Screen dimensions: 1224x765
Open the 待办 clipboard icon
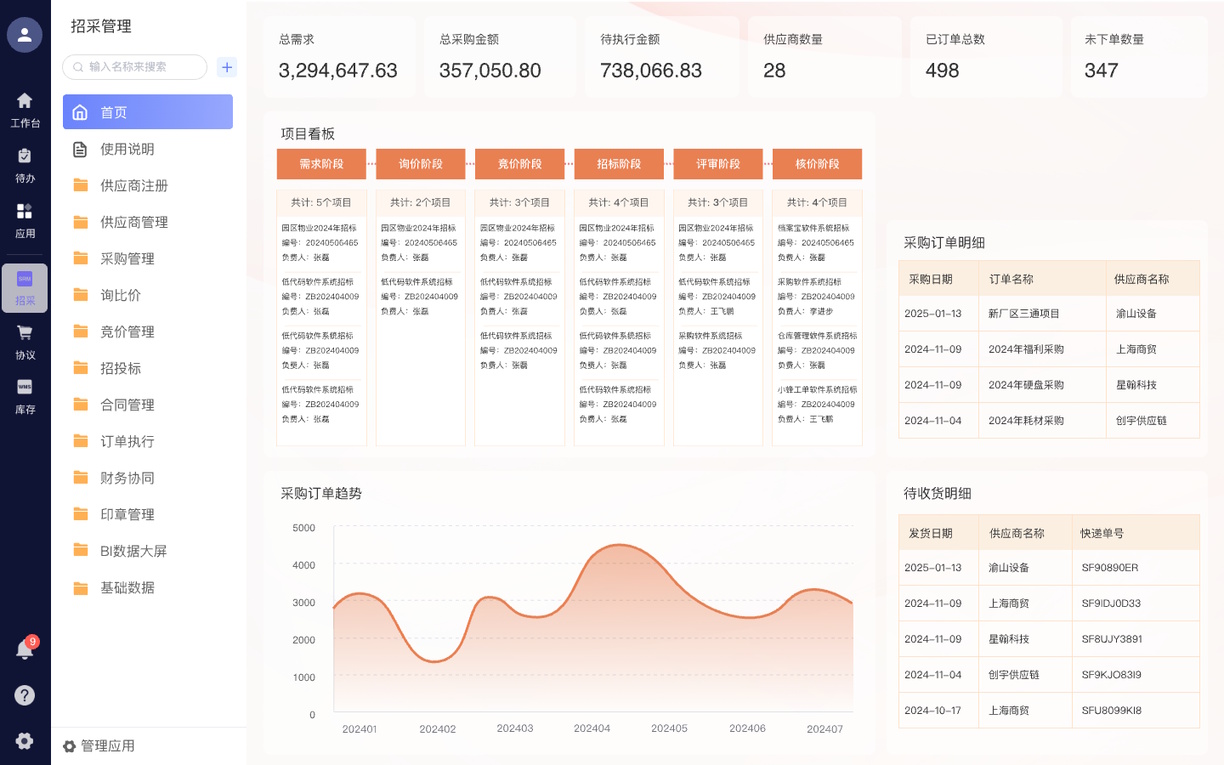[24, 156]
